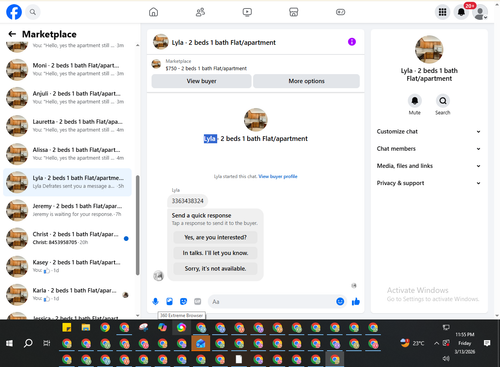Click the Aa message input field
The image size is (500, 367).
(272, 302)
